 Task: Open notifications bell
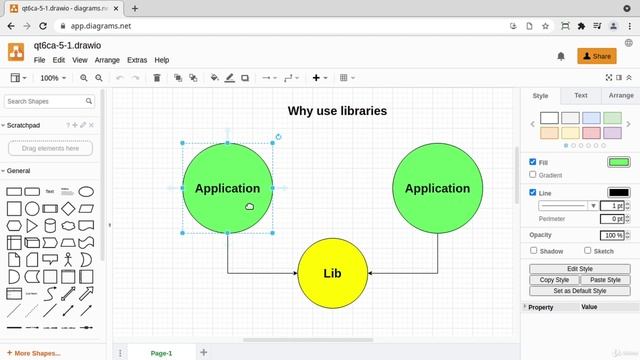click(x=561, y=56)
